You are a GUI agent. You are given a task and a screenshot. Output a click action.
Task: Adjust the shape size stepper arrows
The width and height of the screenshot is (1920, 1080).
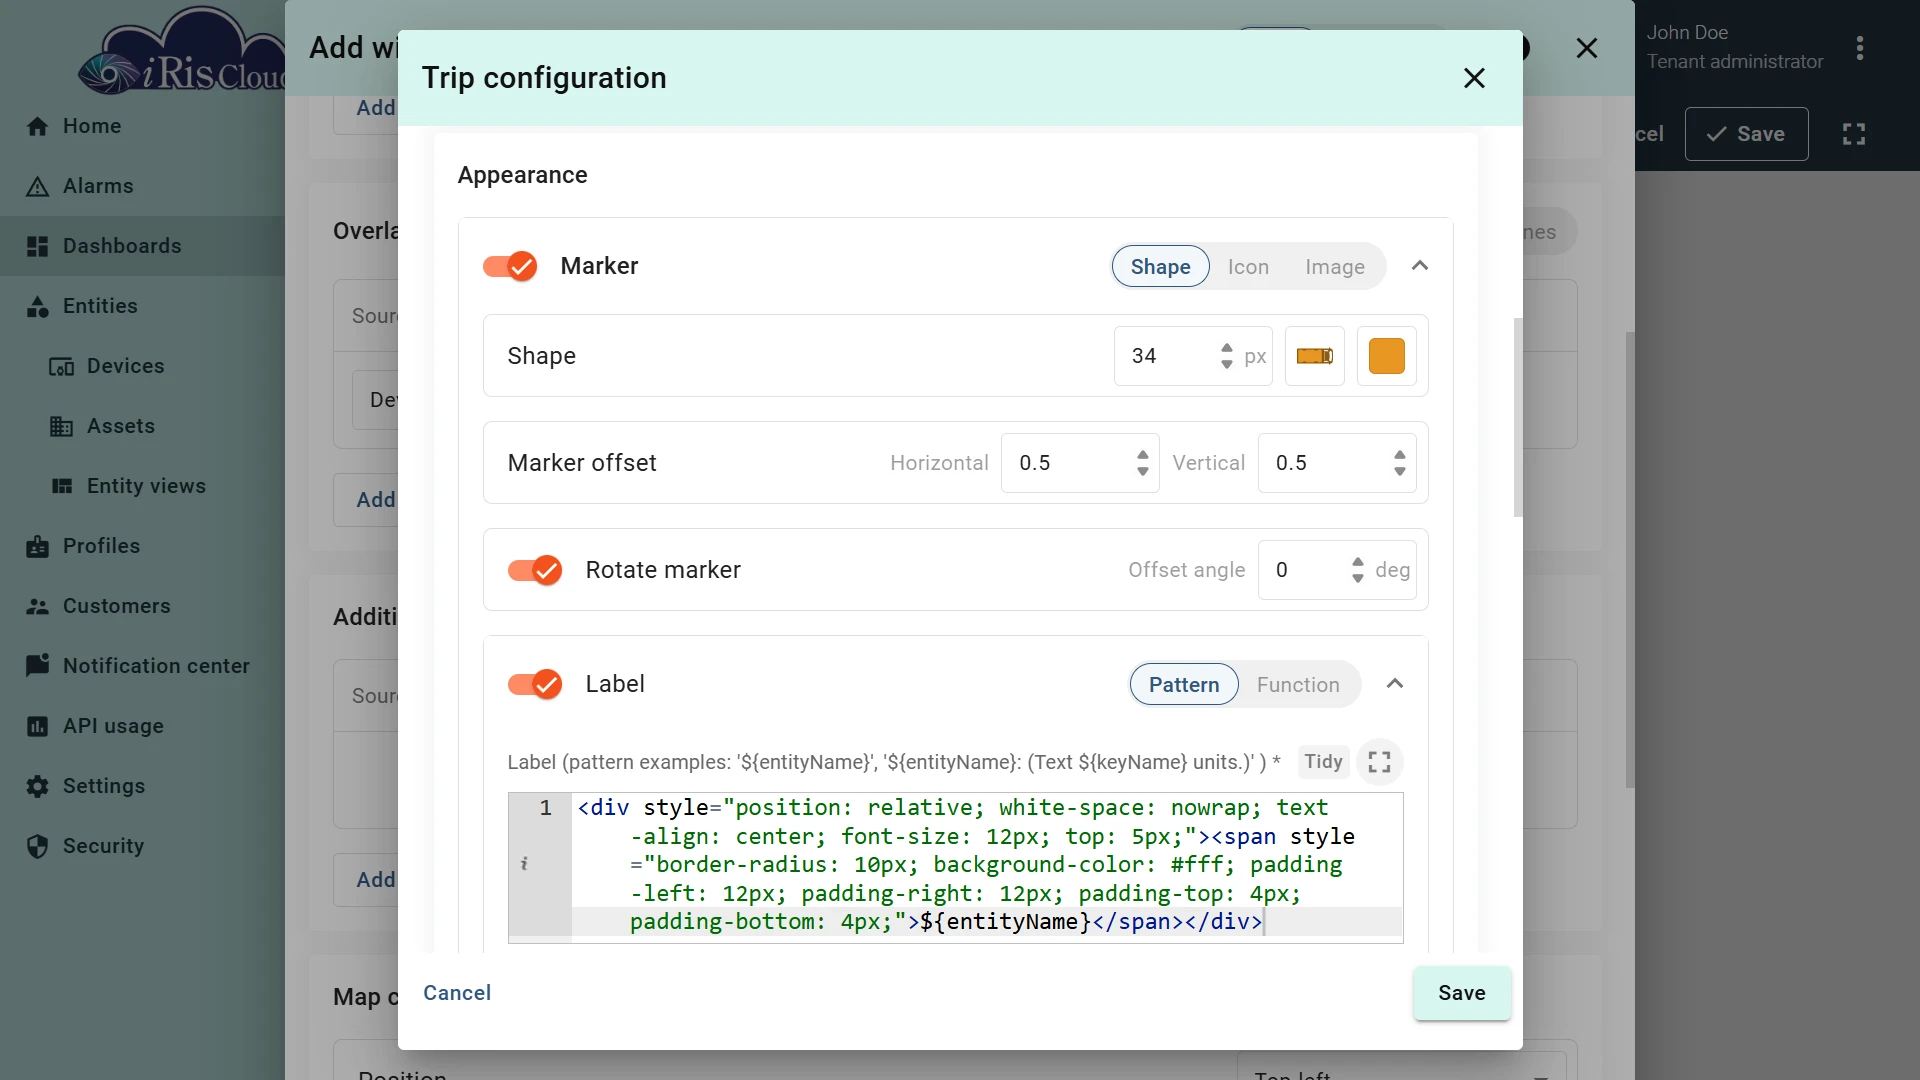(x=1226, y=356)
